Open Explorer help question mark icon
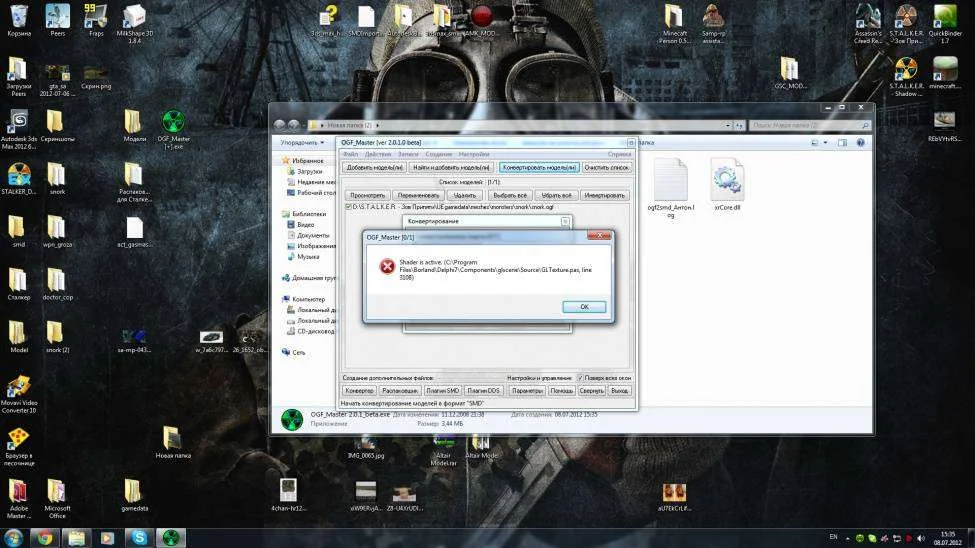The width and height of the screenshot is (975, 548). 861,142
